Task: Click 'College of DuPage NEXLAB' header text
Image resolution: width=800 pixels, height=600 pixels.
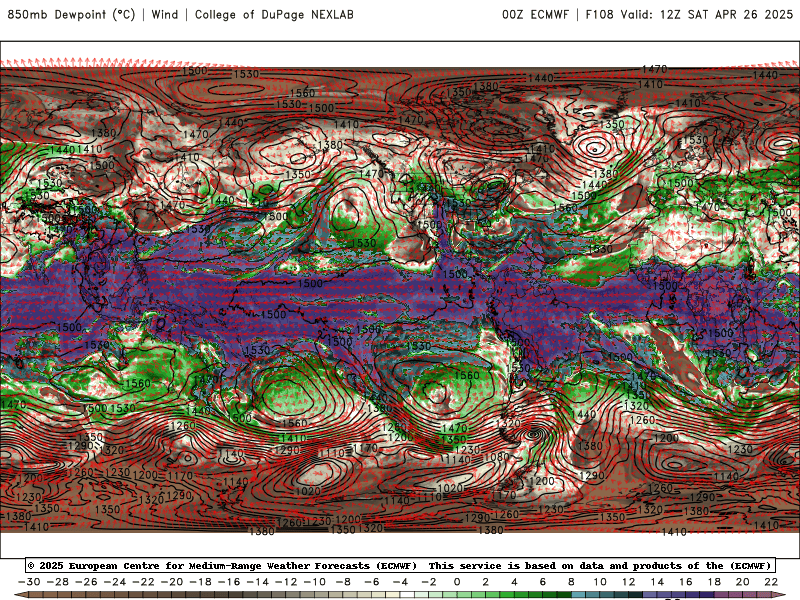Action: (274, 14)
